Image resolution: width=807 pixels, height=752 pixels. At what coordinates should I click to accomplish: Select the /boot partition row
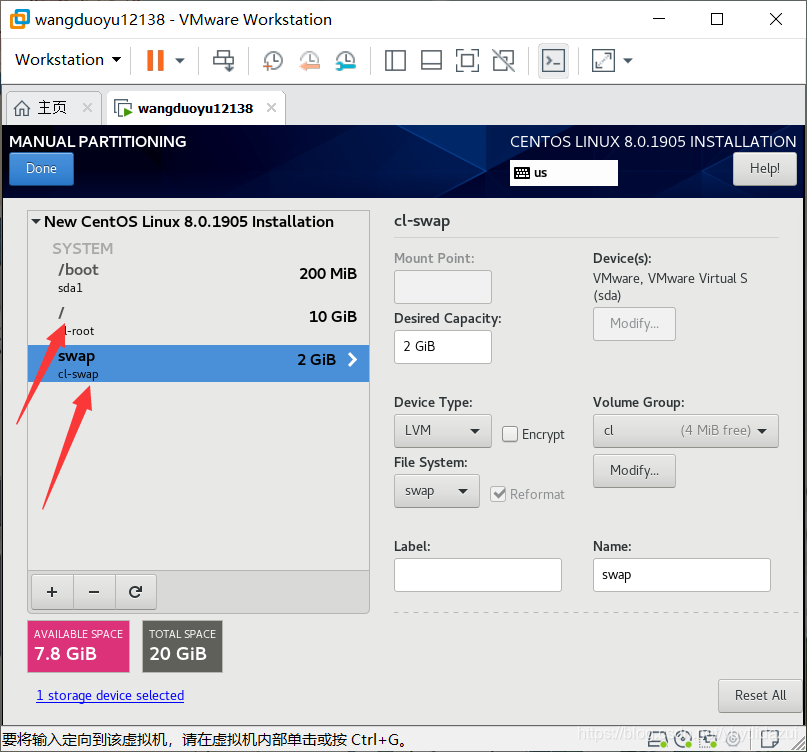coord(198,280)
